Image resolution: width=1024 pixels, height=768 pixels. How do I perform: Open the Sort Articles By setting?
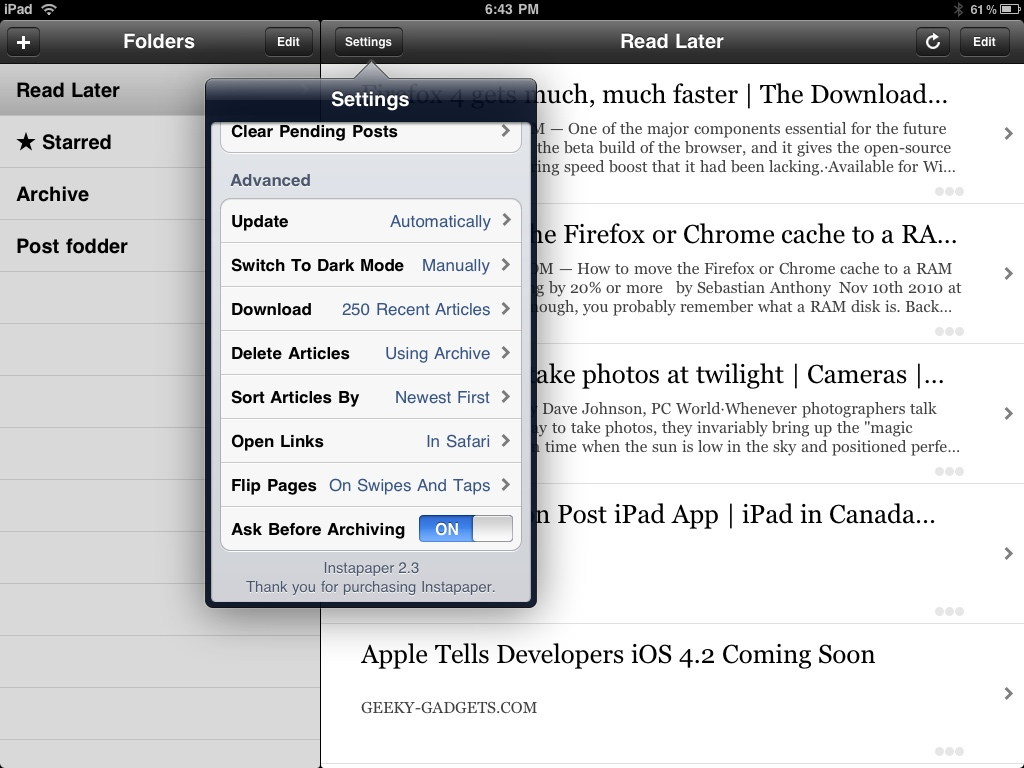pos(371,397)
